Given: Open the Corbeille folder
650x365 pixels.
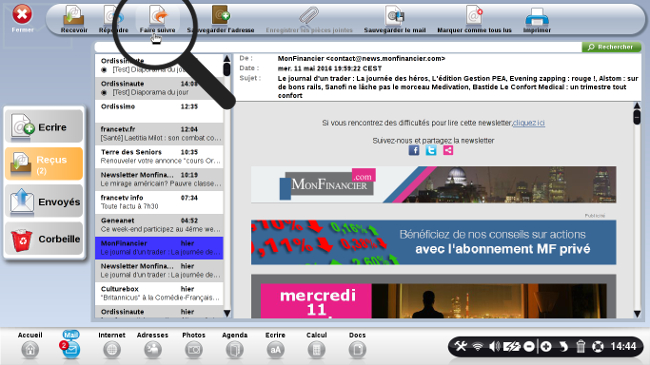Looking at the screenshot, I should pos(44,239).
